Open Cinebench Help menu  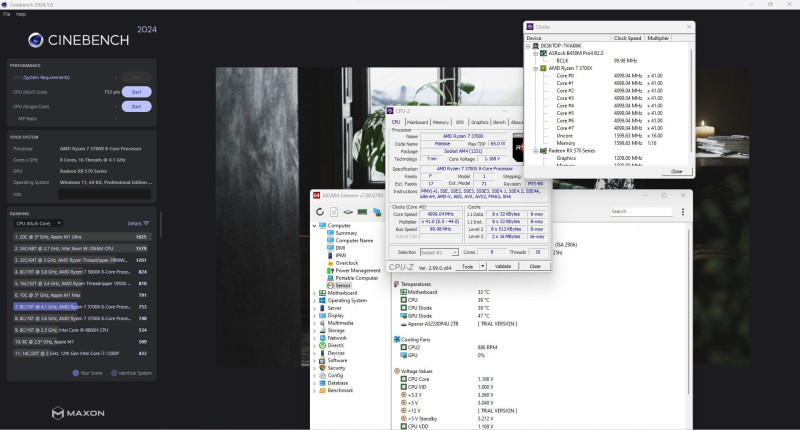pyautogui.click(x=21, y=14)
